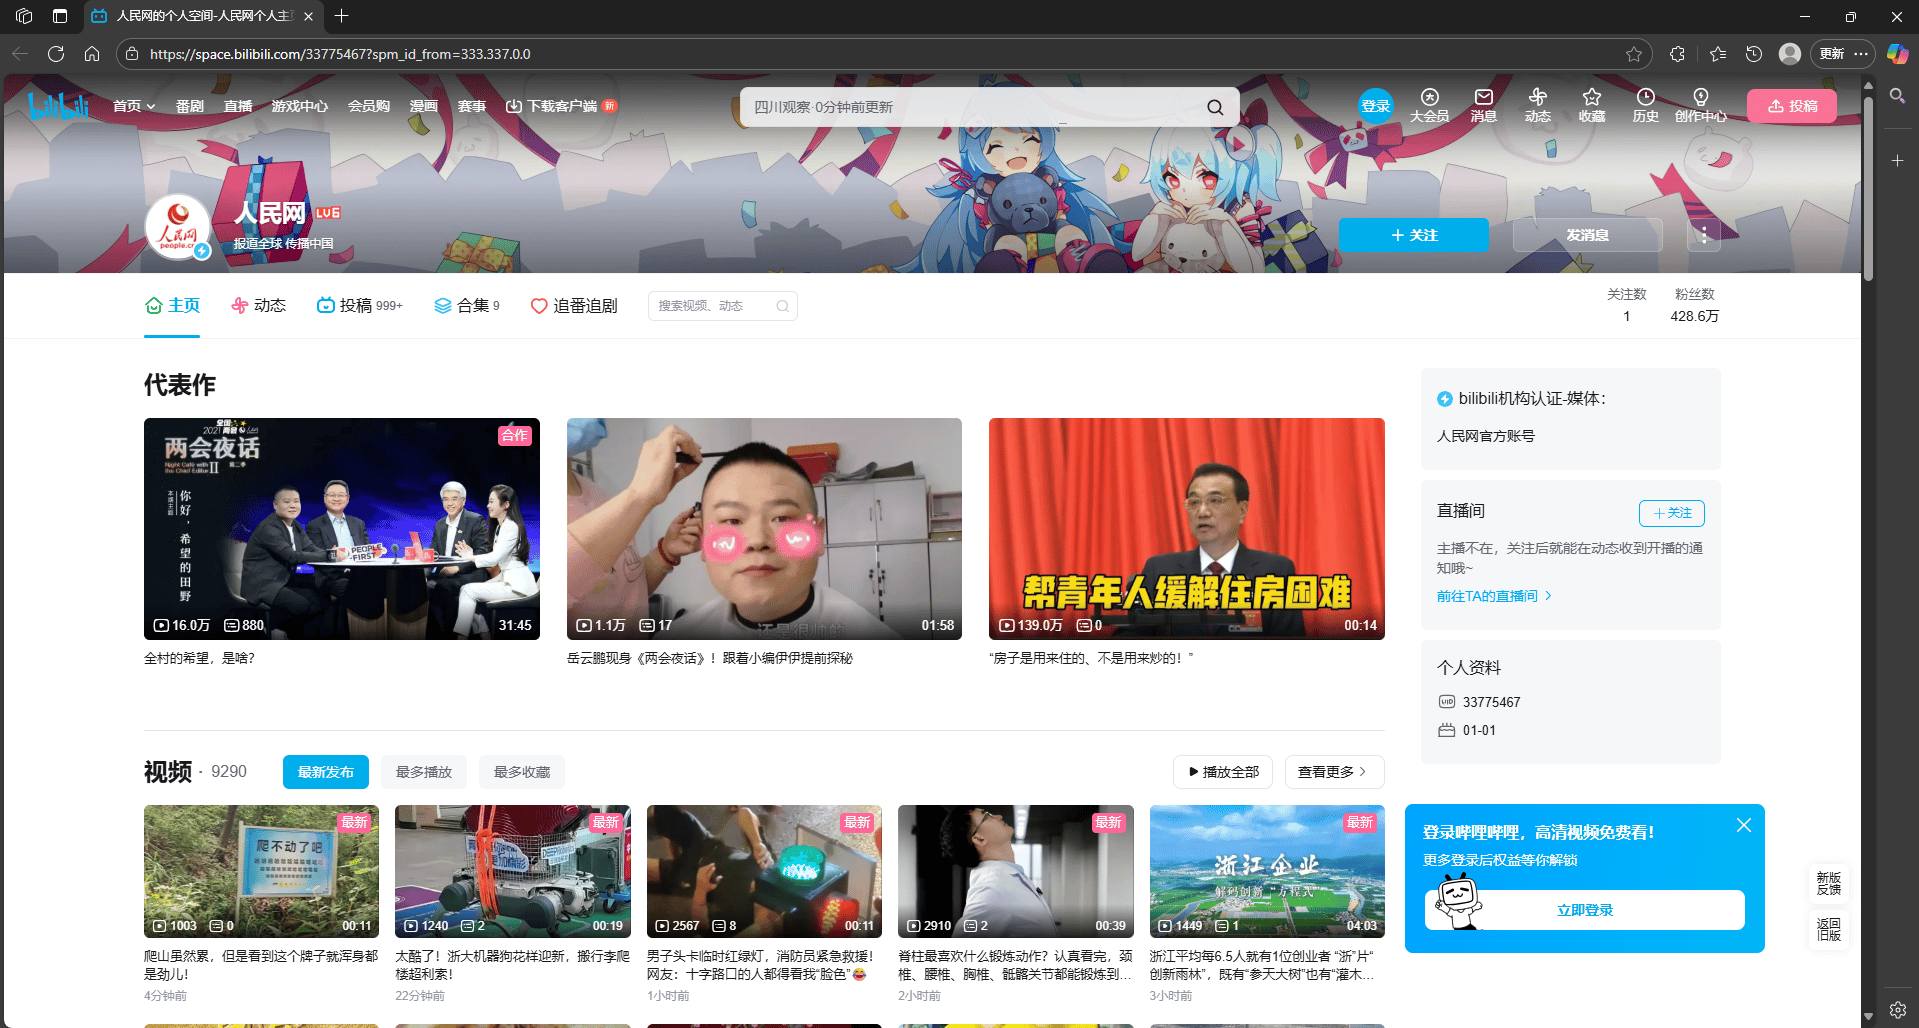Follow the live room with 关注
Viewport: 1919px width, 1028px height.
tap(1672, 513)
